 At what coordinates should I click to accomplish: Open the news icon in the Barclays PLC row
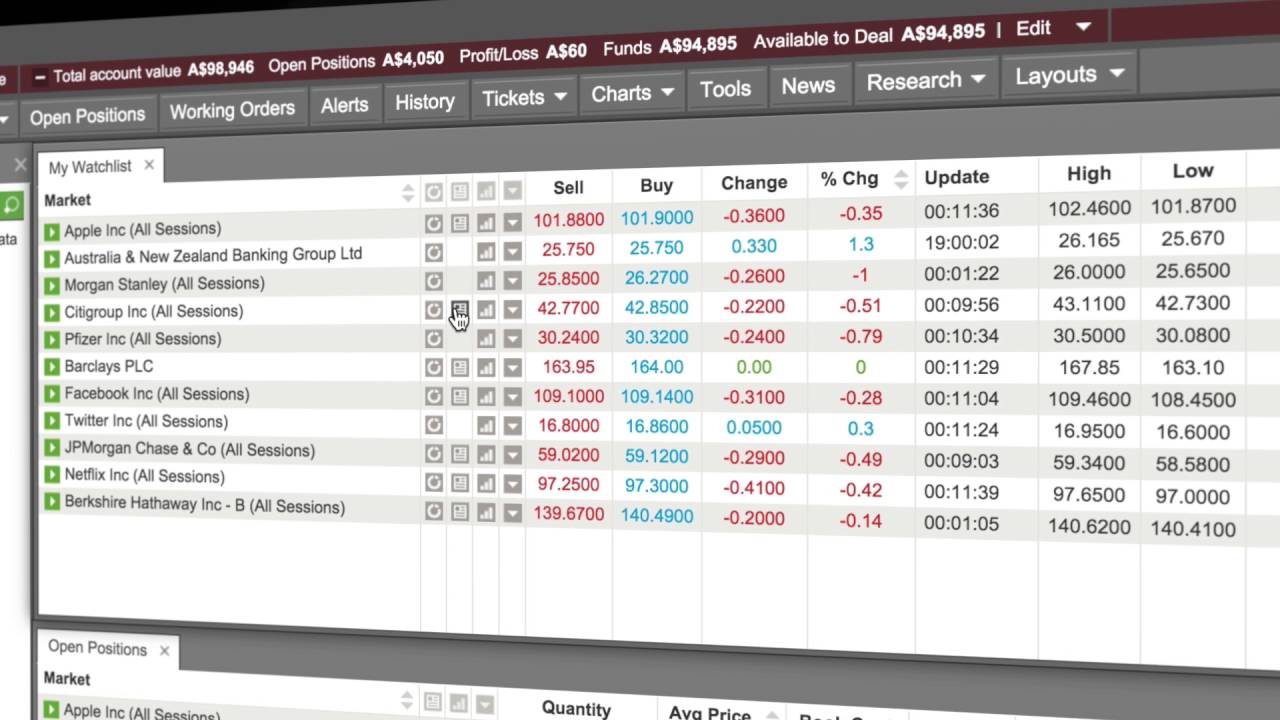pos(459,368)
